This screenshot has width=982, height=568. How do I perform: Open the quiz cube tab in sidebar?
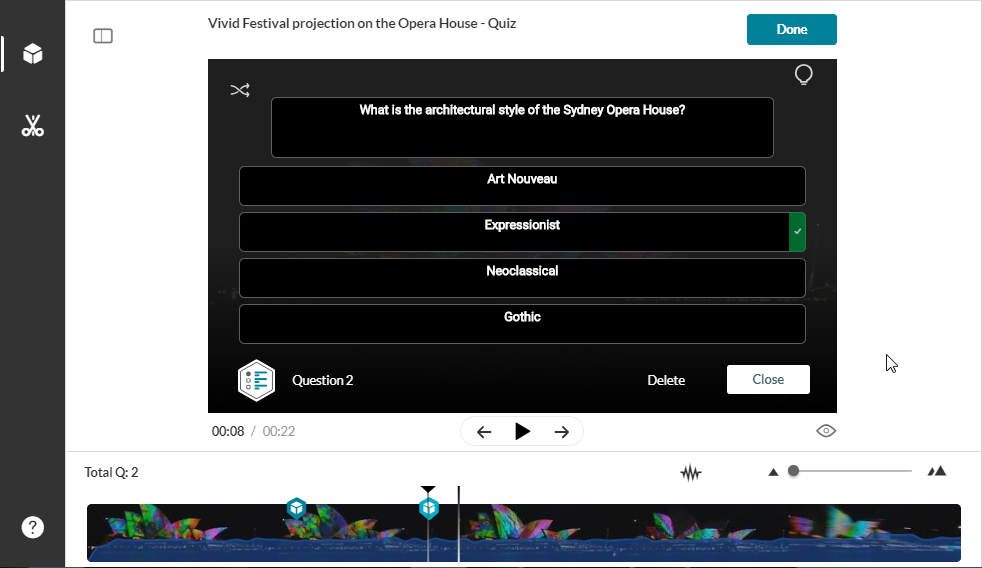(x=33, y=54)
